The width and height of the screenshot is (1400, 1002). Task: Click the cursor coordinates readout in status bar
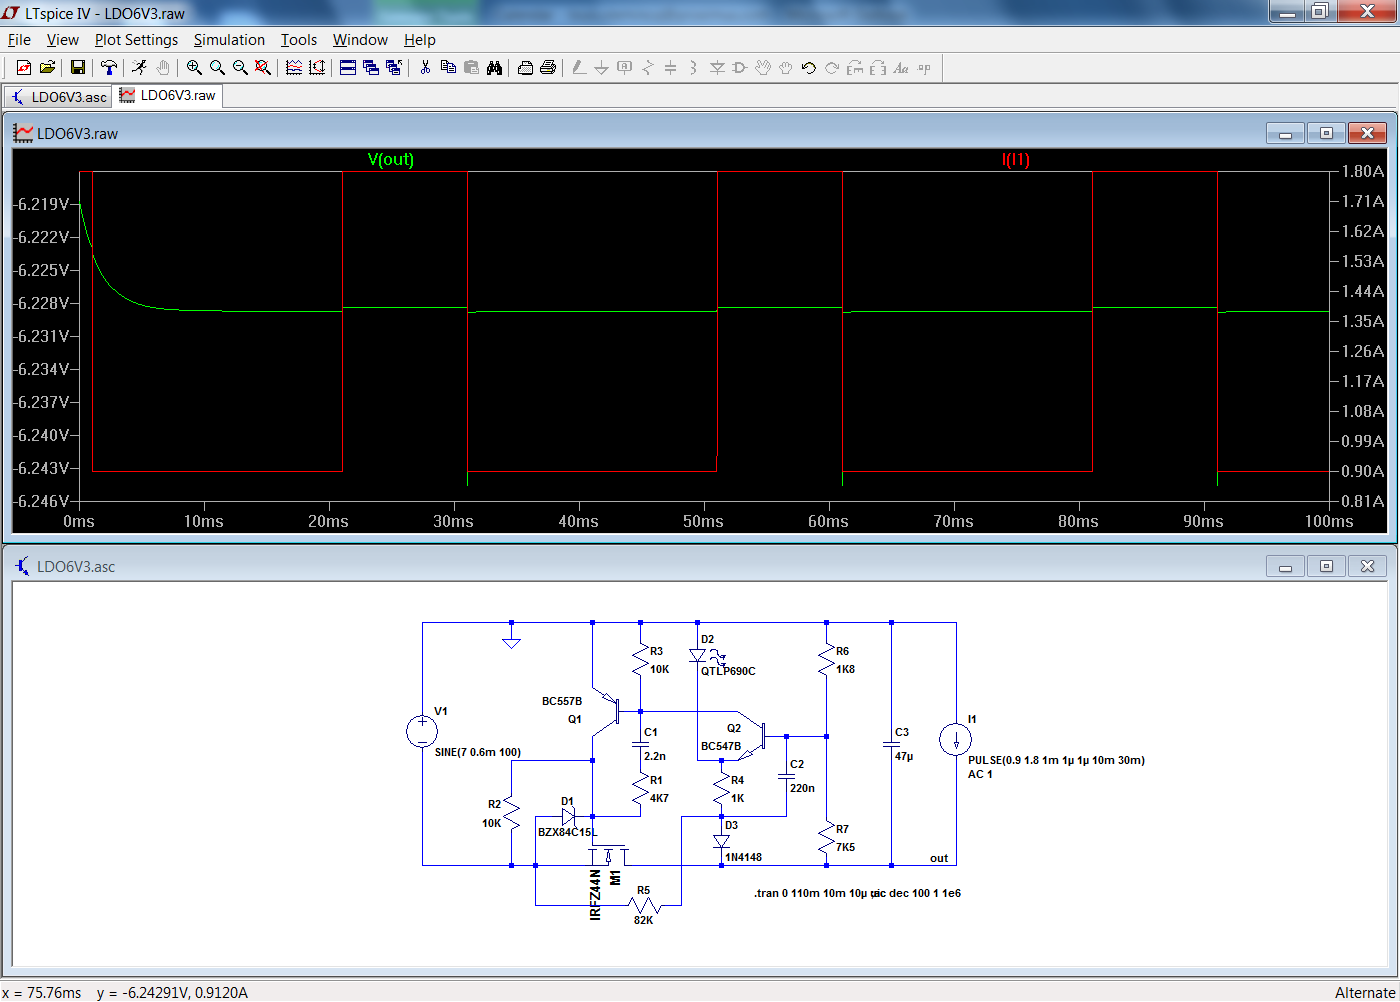pyautogui.click(x=125, y=993)
